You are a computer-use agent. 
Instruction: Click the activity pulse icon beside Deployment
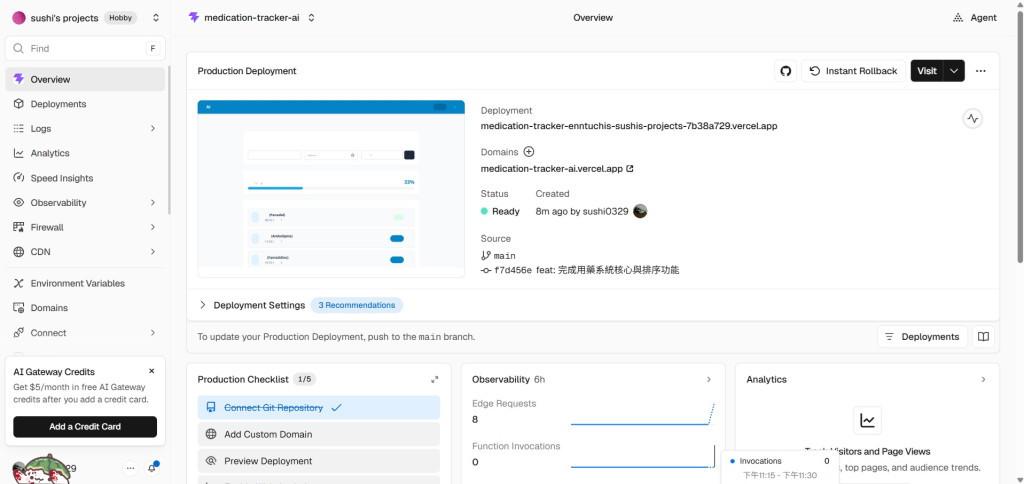coord(973,119)
